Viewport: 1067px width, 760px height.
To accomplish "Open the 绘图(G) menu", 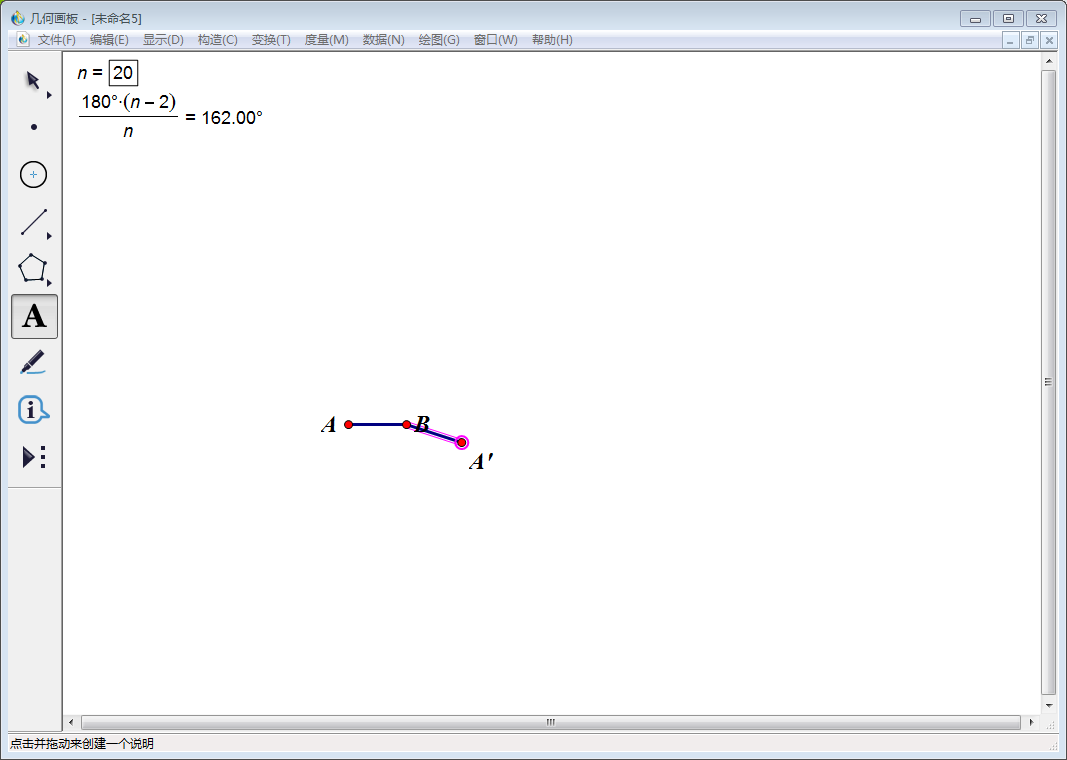I will (438, 40).
